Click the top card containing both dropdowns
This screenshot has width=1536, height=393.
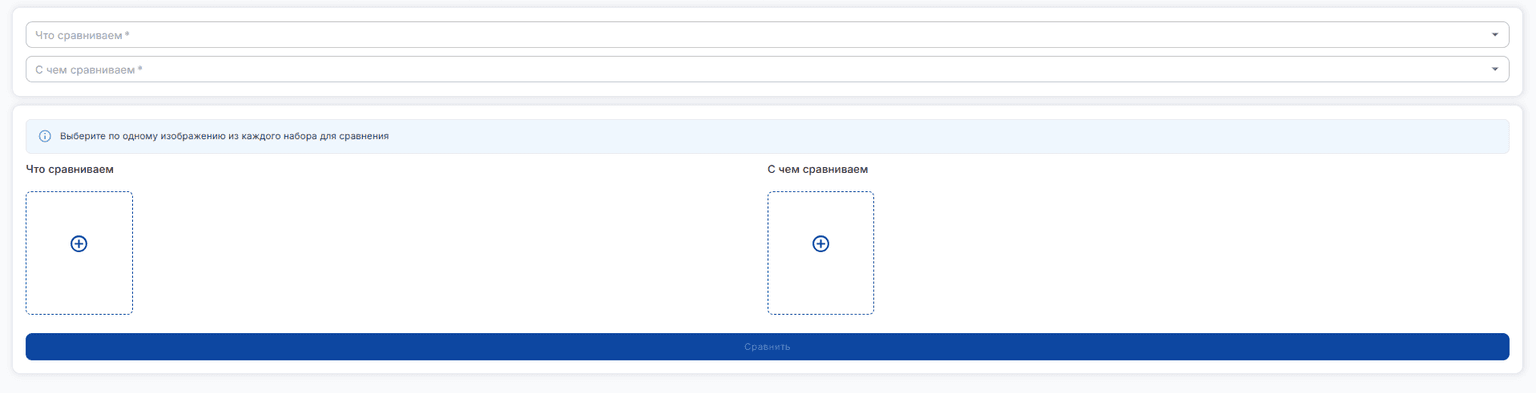(767, 52)
